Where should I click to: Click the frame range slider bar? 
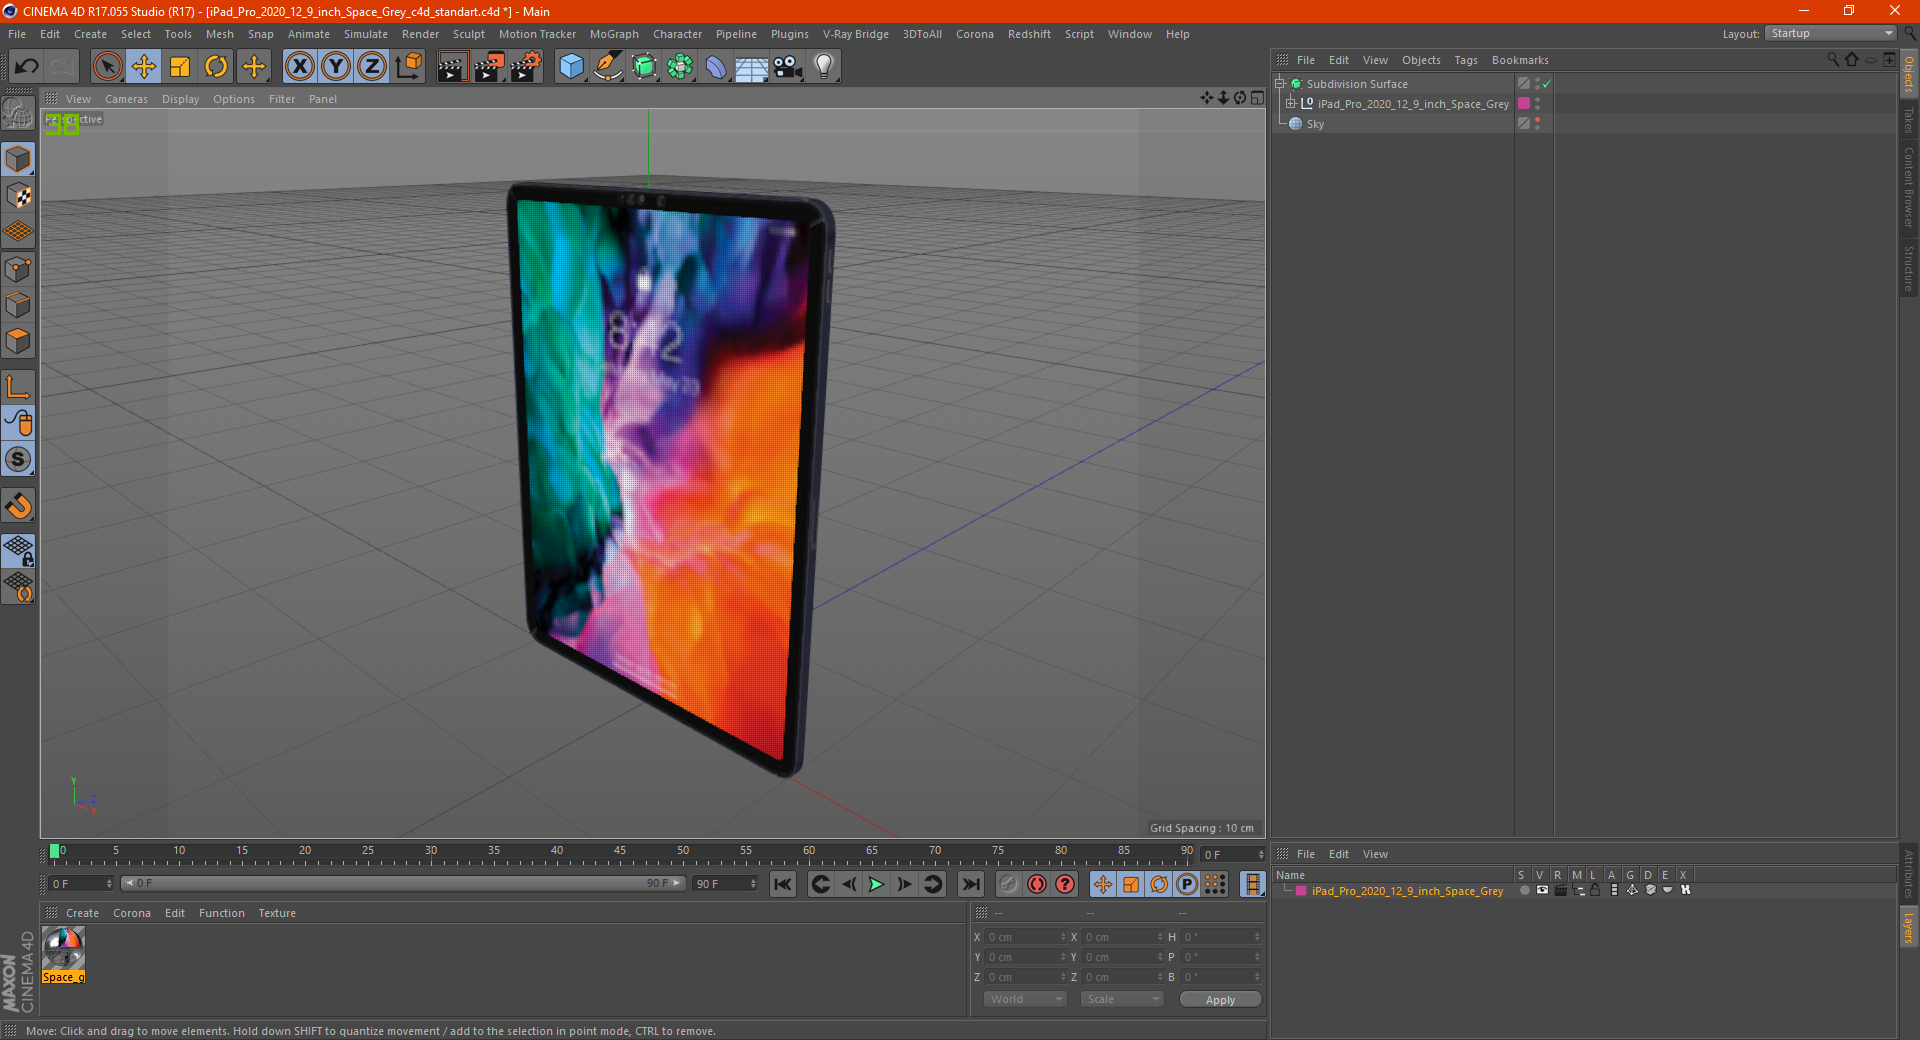pyautogui.click(x=403, y=883)
